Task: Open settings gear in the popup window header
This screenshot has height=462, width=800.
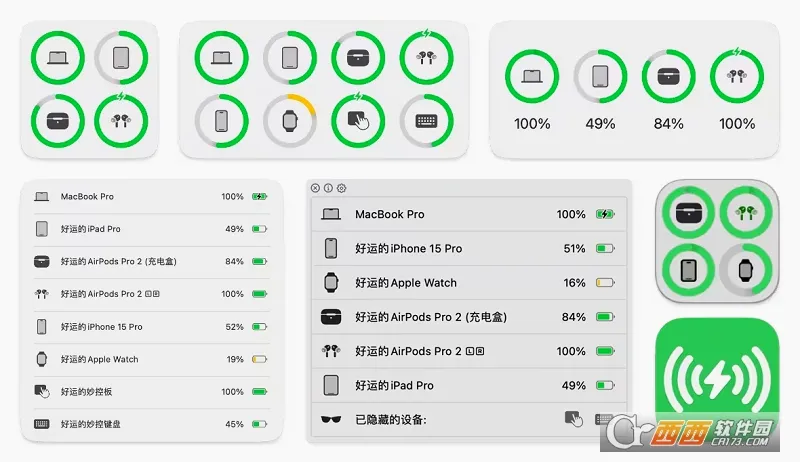Action: (x=342, y=188)
